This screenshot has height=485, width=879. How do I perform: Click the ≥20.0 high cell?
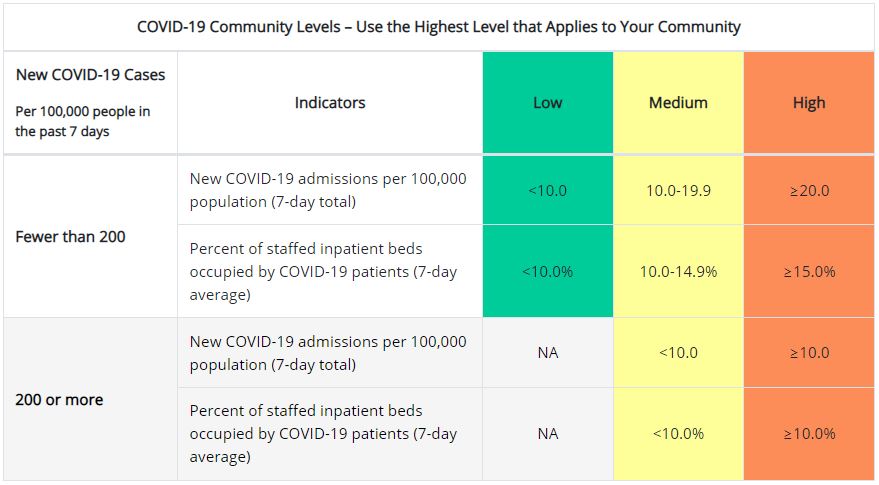(x=809, y=190)
